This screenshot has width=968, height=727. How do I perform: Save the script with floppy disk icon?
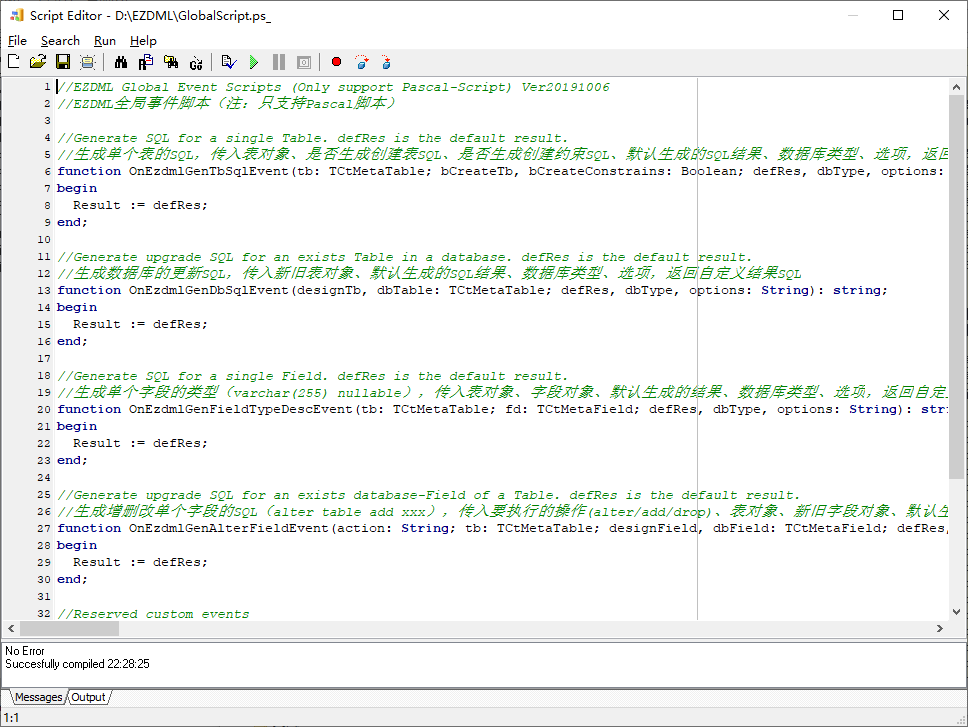coord(63,62)
